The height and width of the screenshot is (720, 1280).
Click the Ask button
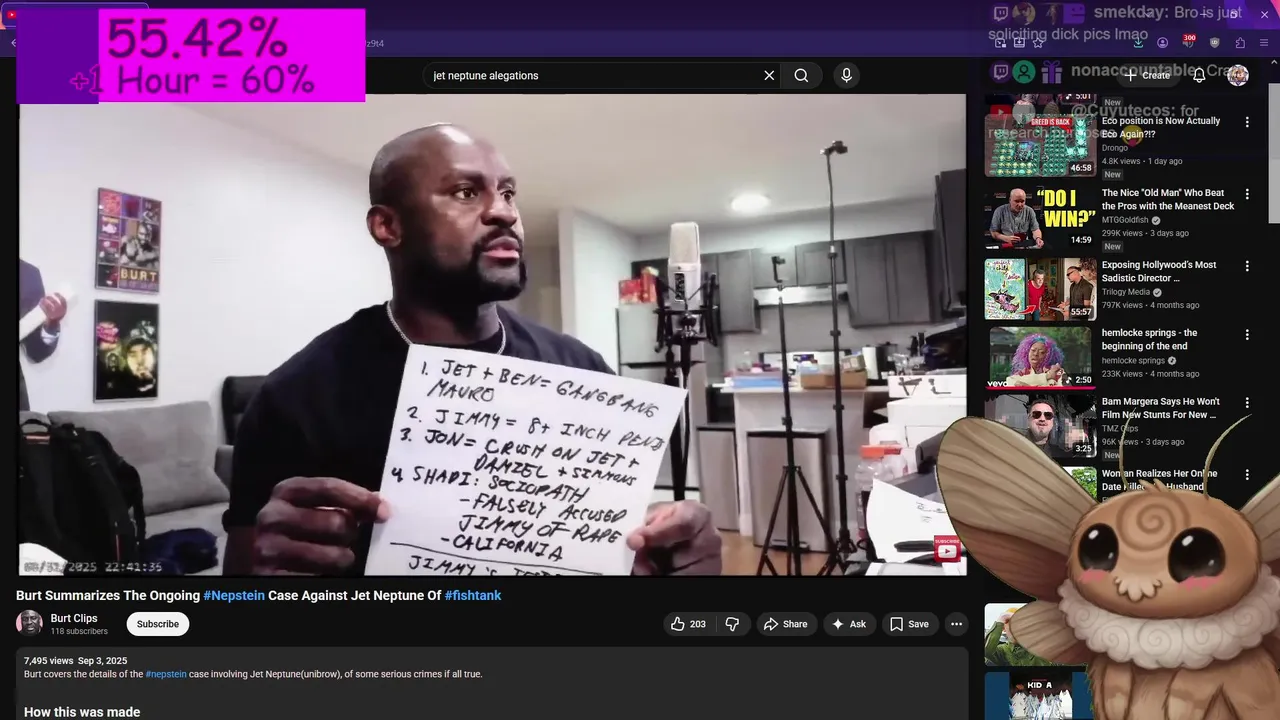(849, 624)
